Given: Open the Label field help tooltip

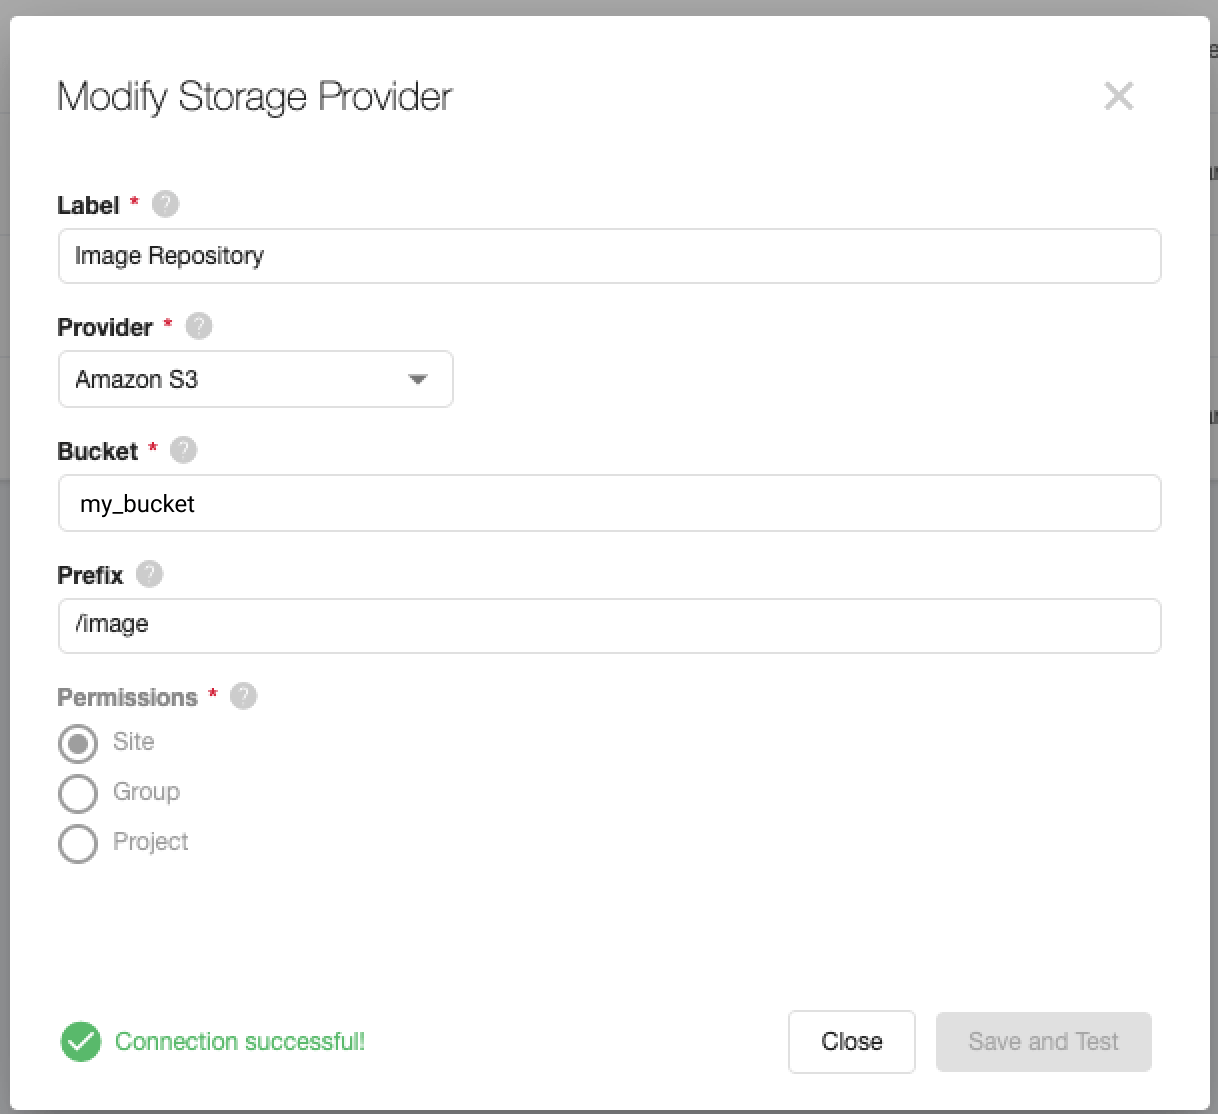Looking at the screenshot, I should click(x=165, y=203).
